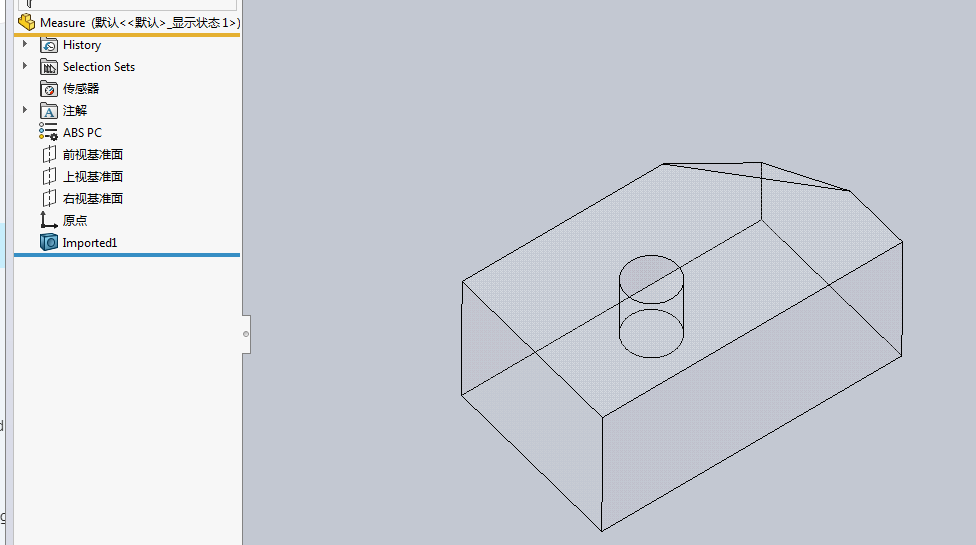
Task: Select the 注解 tree item text
Action: (x=75, y=111)
